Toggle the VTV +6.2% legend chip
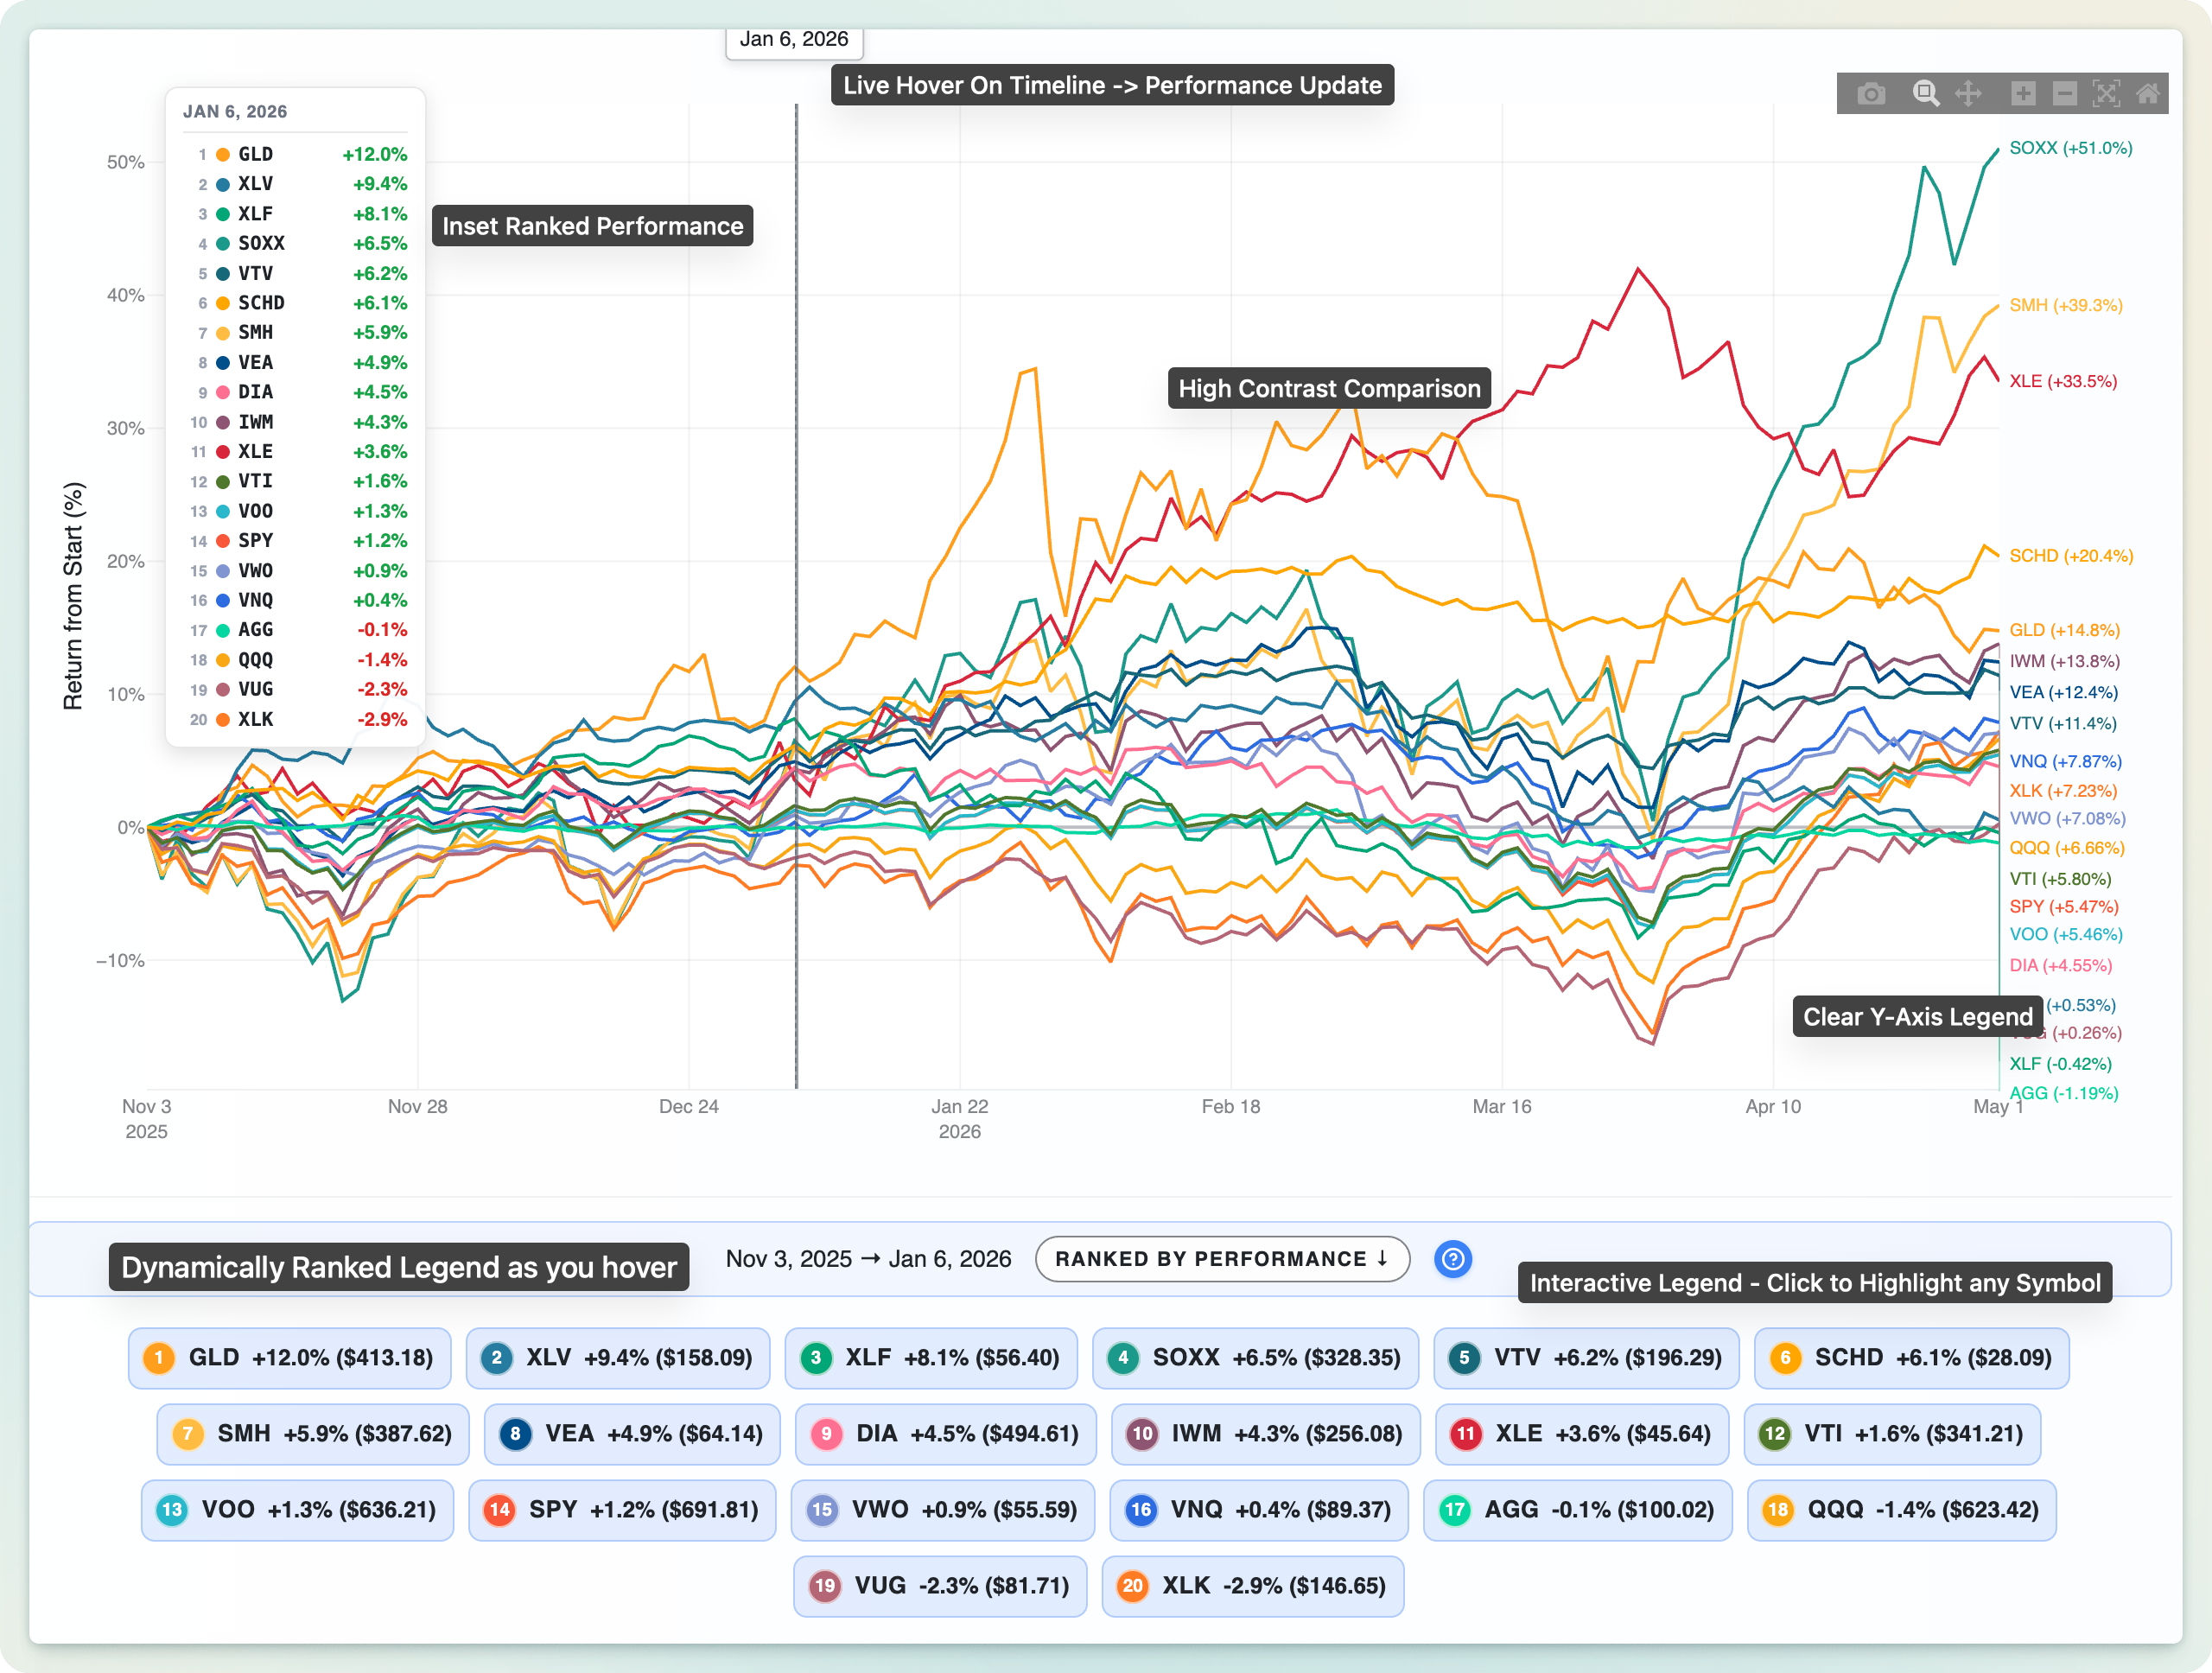This screenshot has height=1673, width=2212. click(x=1586, y=1357)
